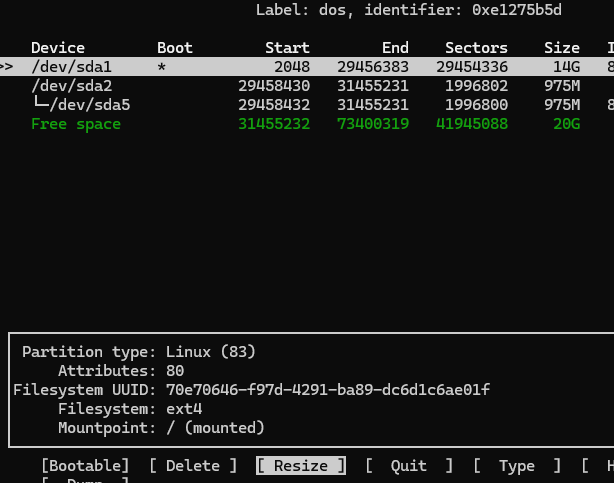
Task: Click the Size column header
Action: 562,48
